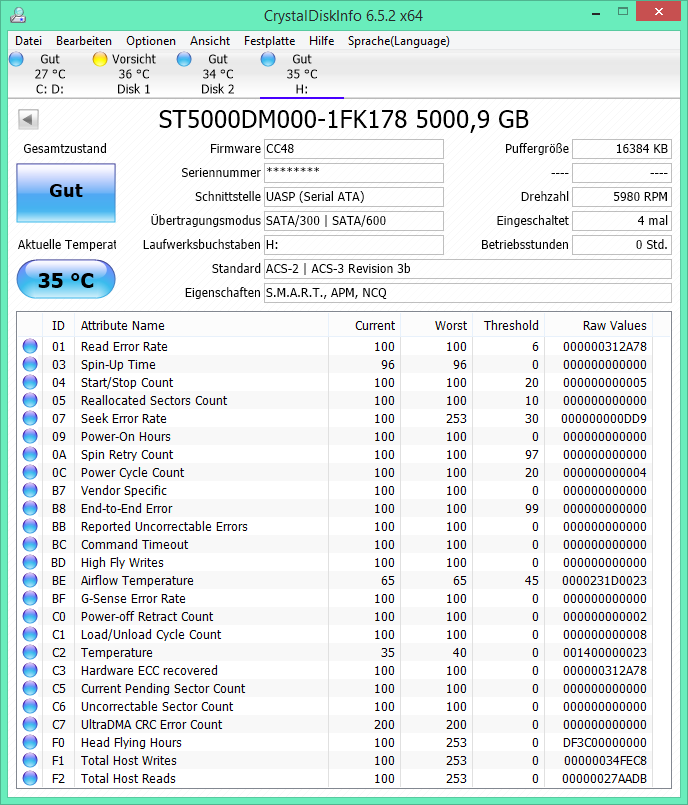The width and height of the screenshot is (688, 805).
Task: Click the Raw Values column header
Action: pyautogui.click(x=599, y=325)
